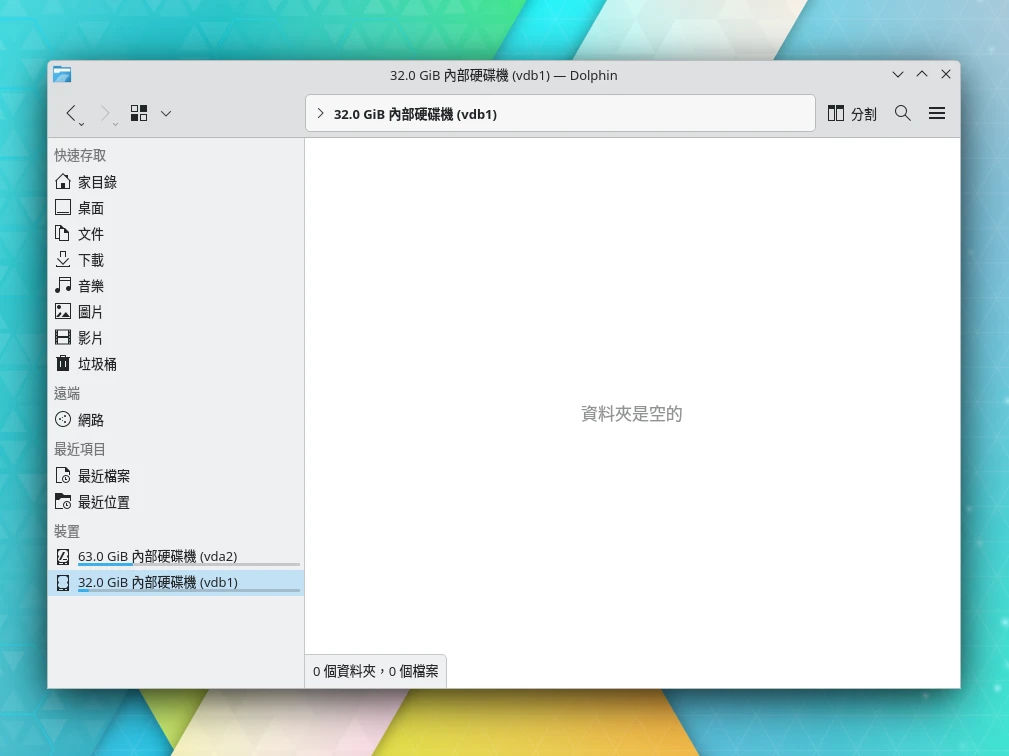
Task: Open 下載 downloads folder
Action: 91,260
